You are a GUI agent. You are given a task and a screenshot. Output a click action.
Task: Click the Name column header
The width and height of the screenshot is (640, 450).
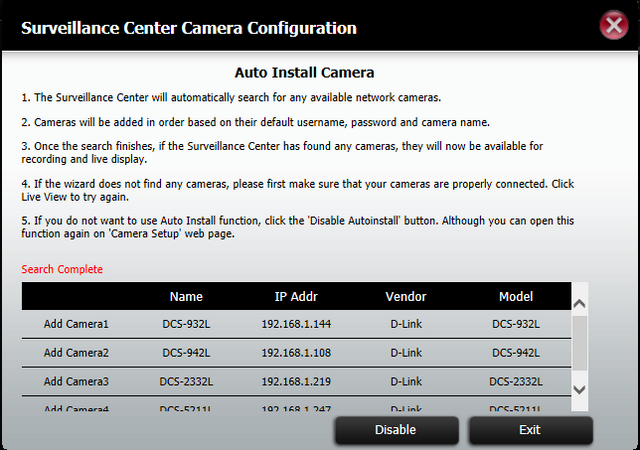click(186, 296)
